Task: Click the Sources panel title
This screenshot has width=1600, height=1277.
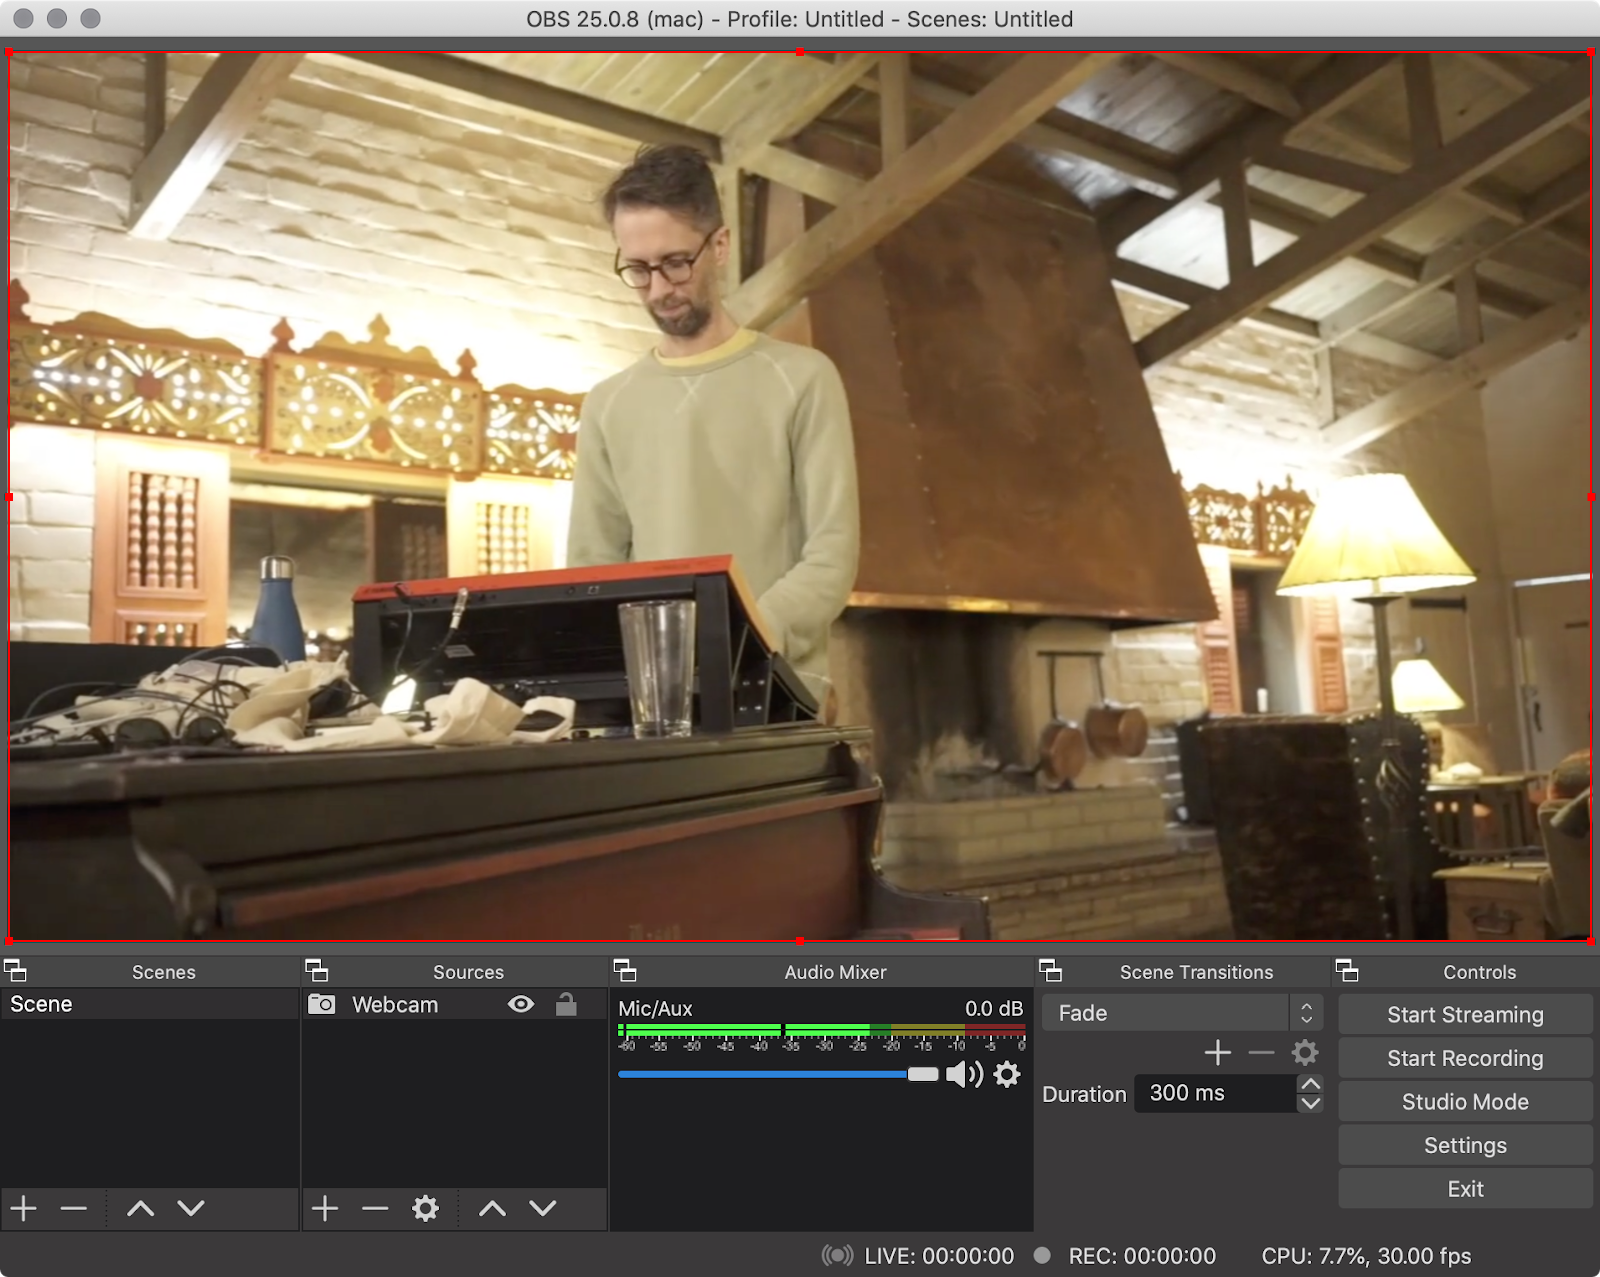Action: (468, 972)
